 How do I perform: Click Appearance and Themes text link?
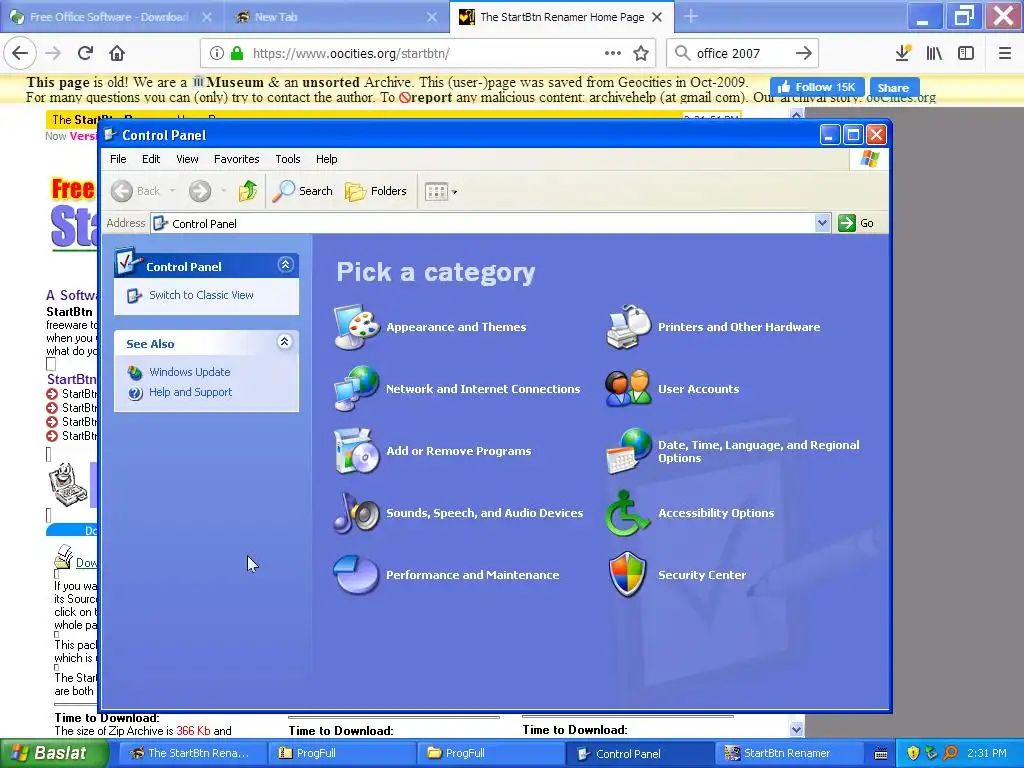click(456, 327)
